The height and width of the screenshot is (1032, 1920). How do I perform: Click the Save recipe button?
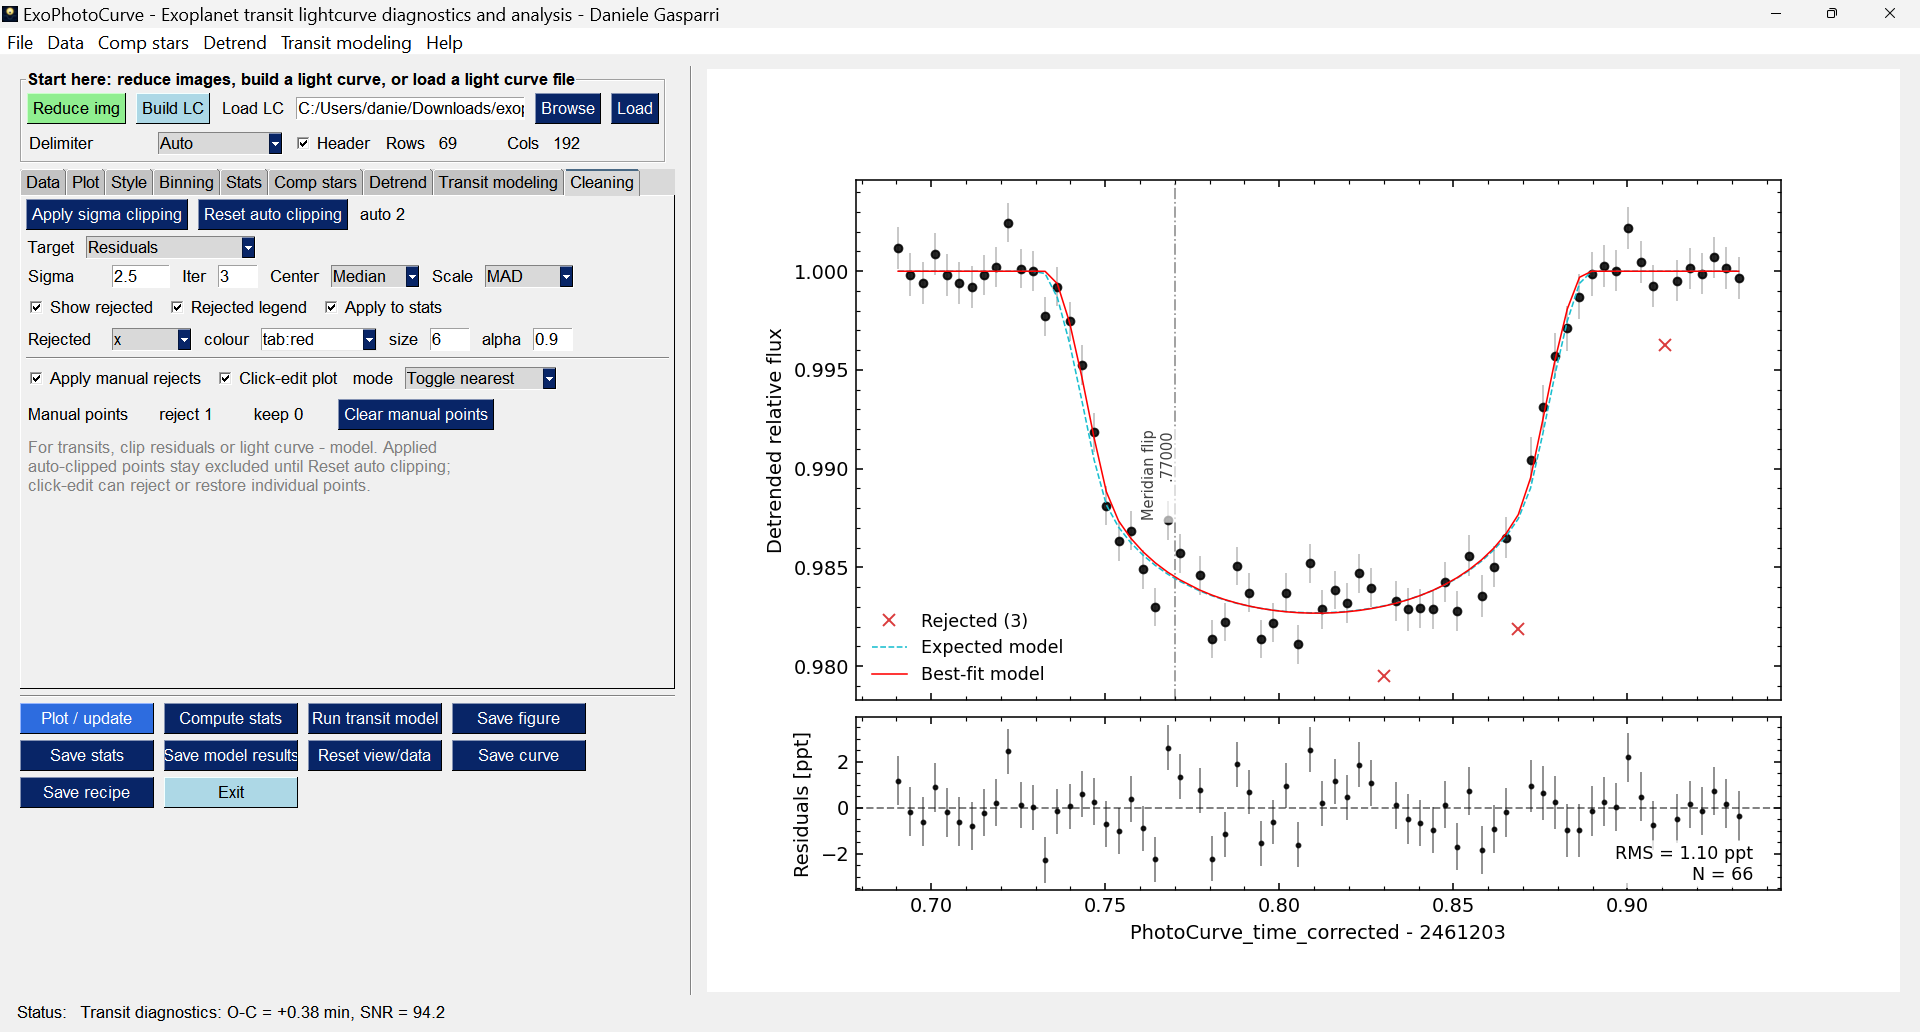87,793
